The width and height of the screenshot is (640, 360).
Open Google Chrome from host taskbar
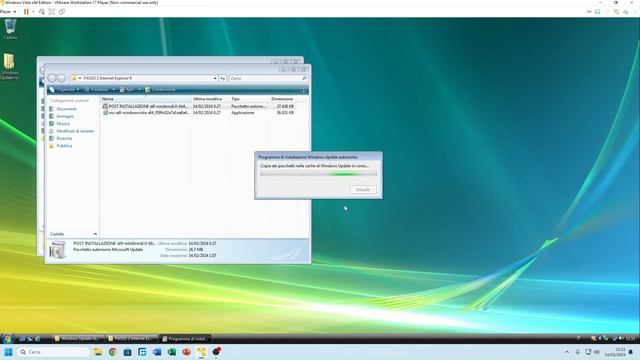click(113, 352)
